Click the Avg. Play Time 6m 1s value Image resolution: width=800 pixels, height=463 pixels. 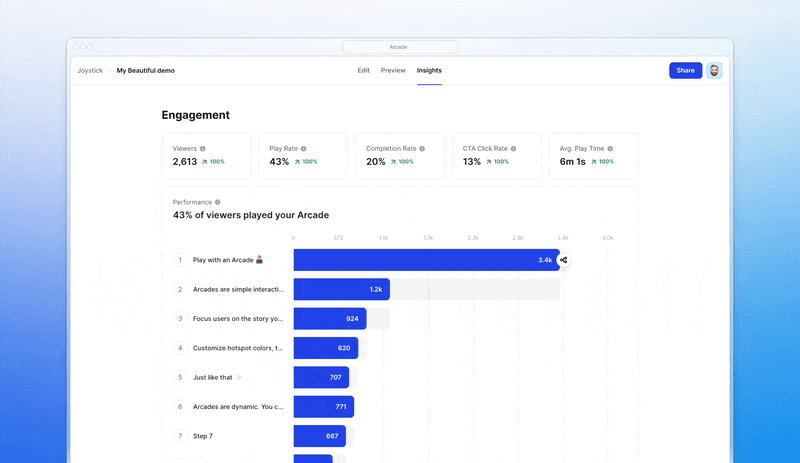572,162
